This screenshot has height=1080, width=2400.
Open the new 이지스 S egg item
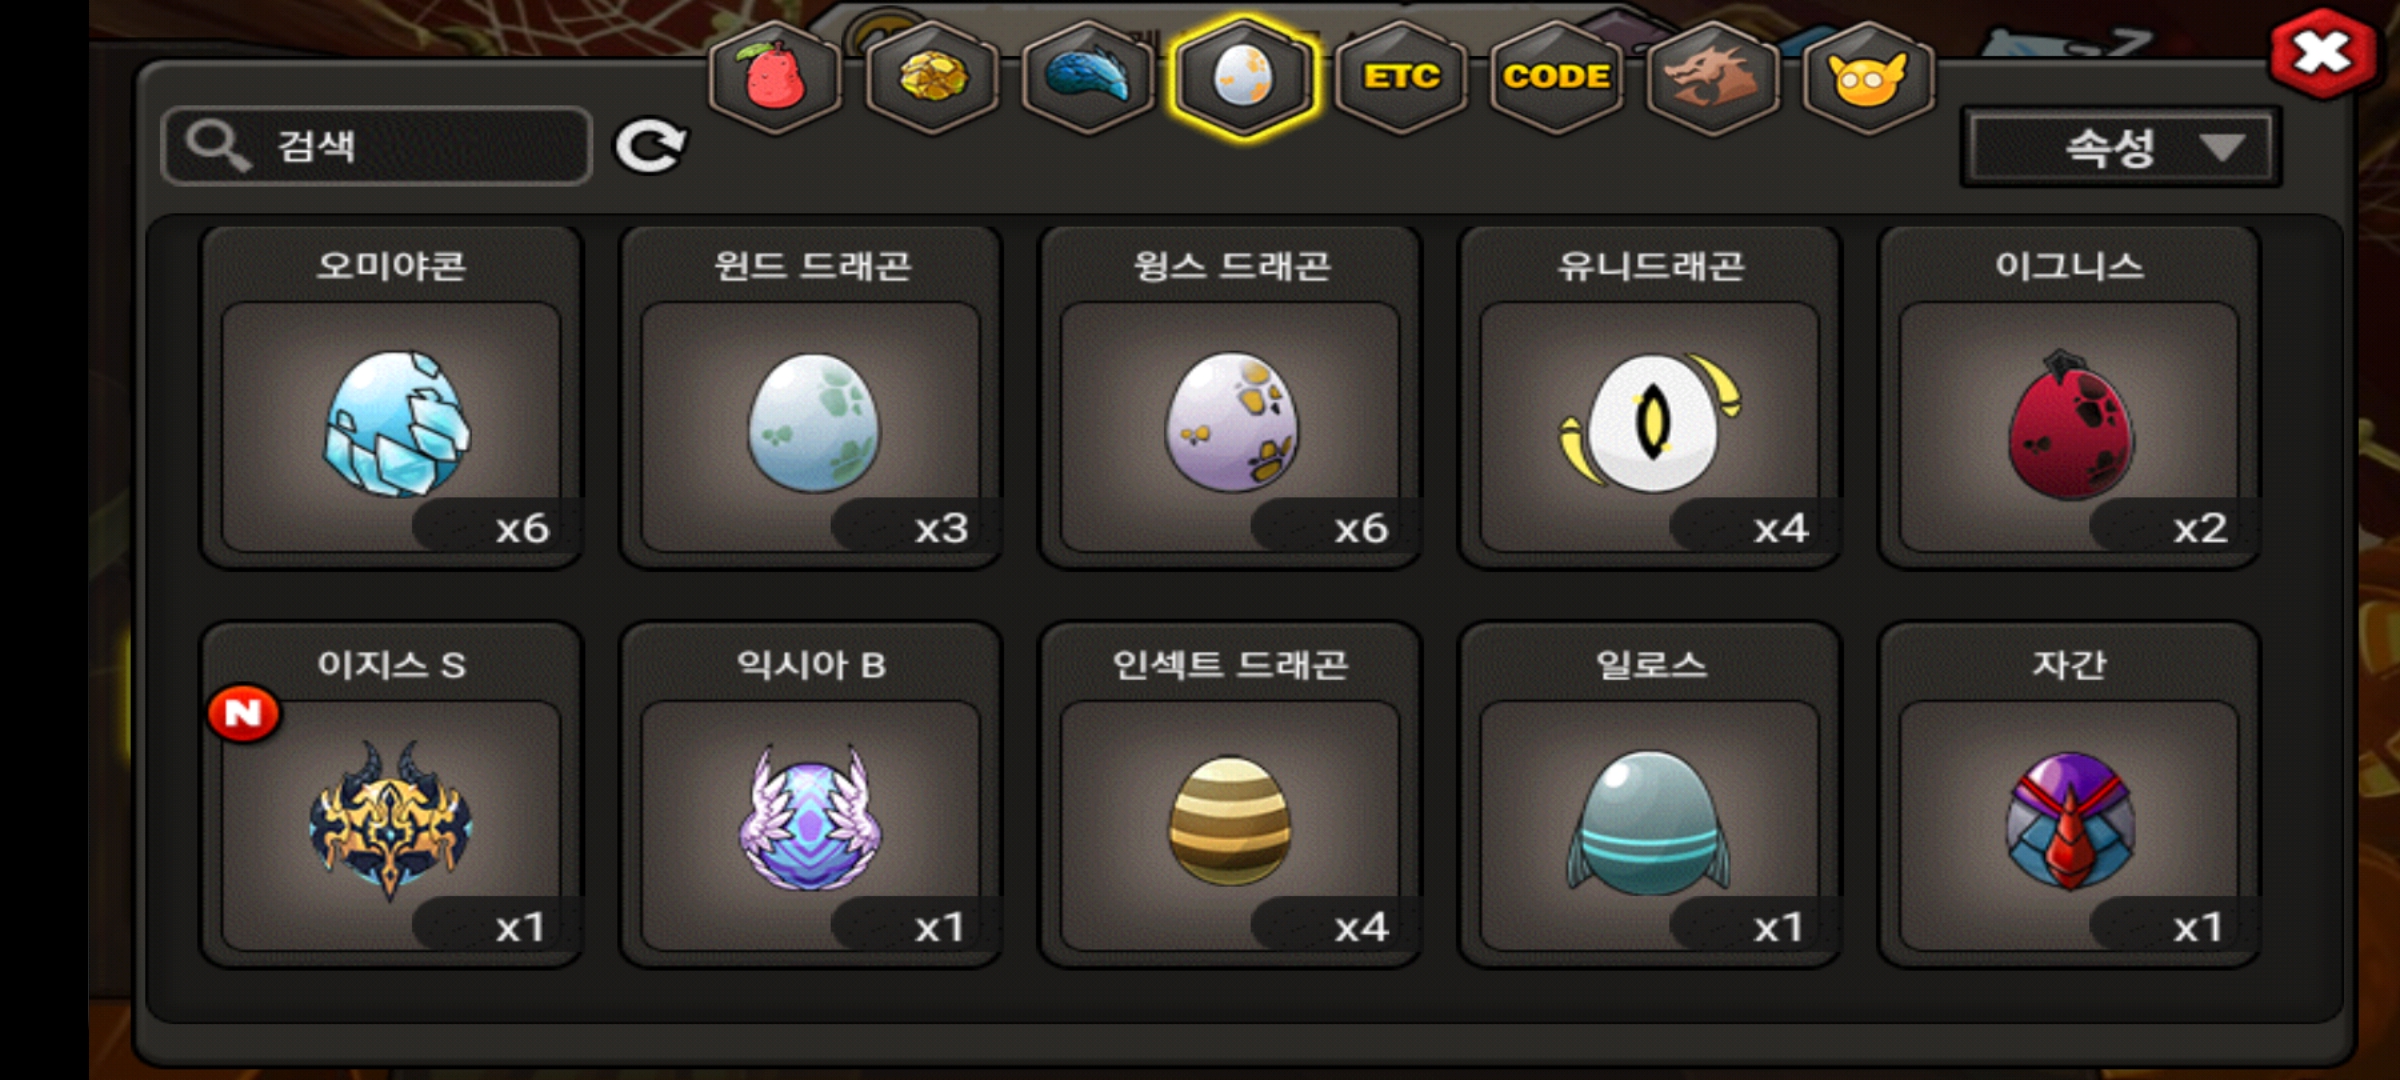[x=392, y=795]
